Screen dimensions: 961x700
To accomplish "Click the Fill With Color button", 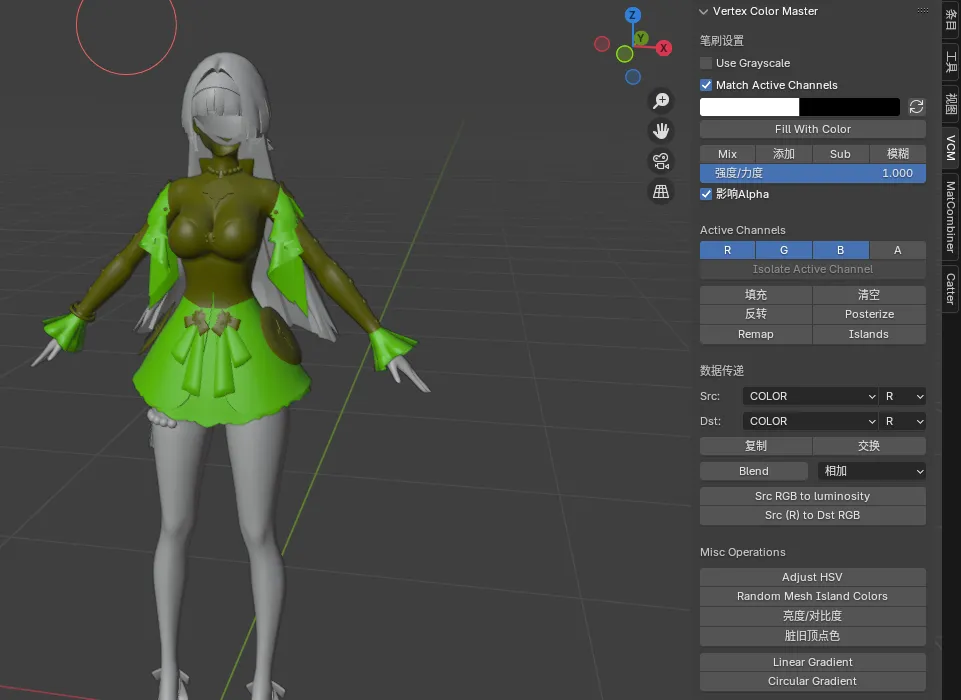I will pos(813,129).
